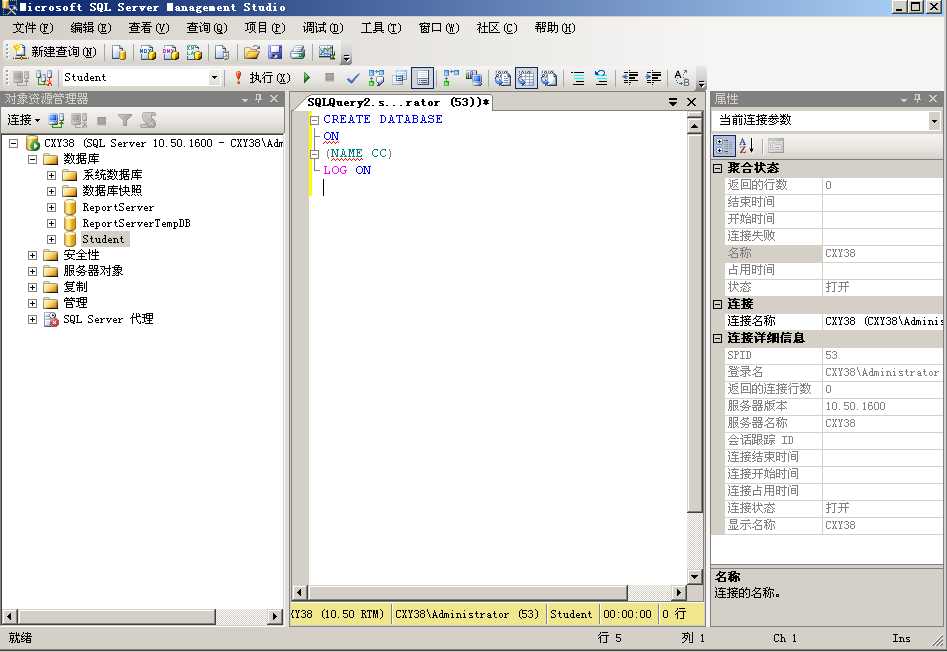Select ReportServerTempDB database

click(136, 223)
